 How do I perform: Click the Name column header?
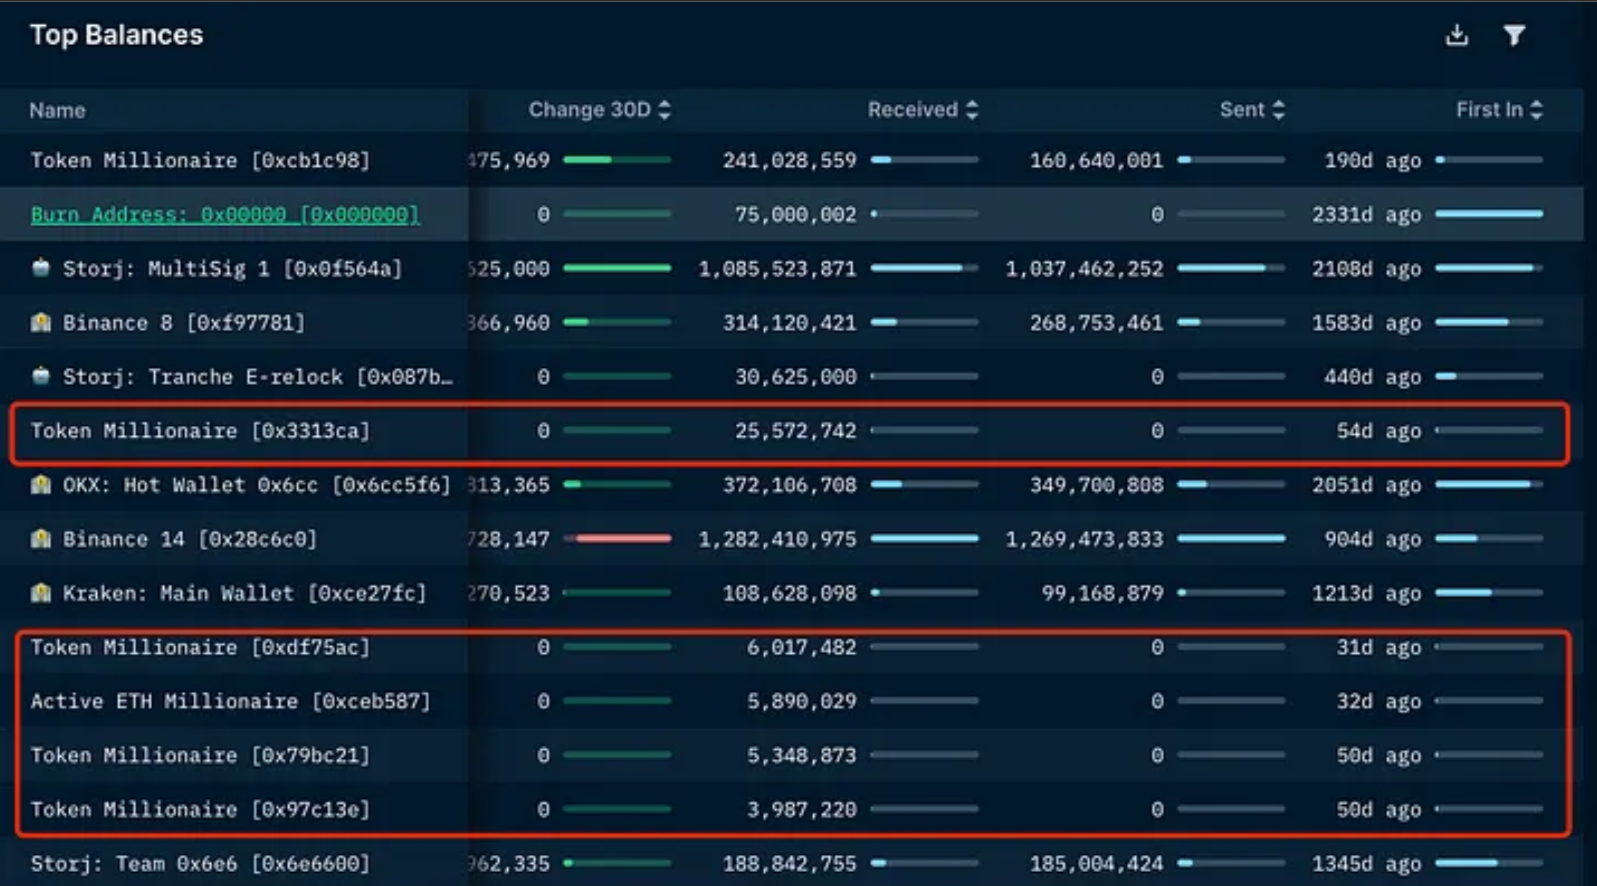pos(57,111)
